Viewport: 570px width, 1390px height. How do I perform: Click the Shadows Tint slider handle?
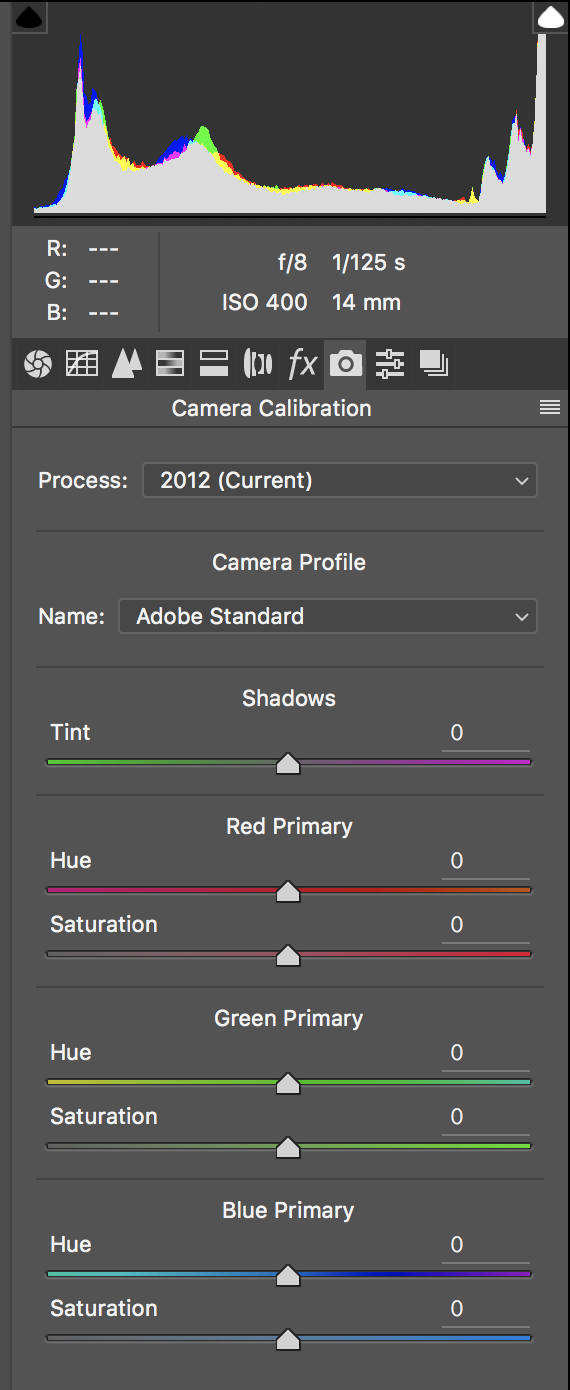pos(288,764)
